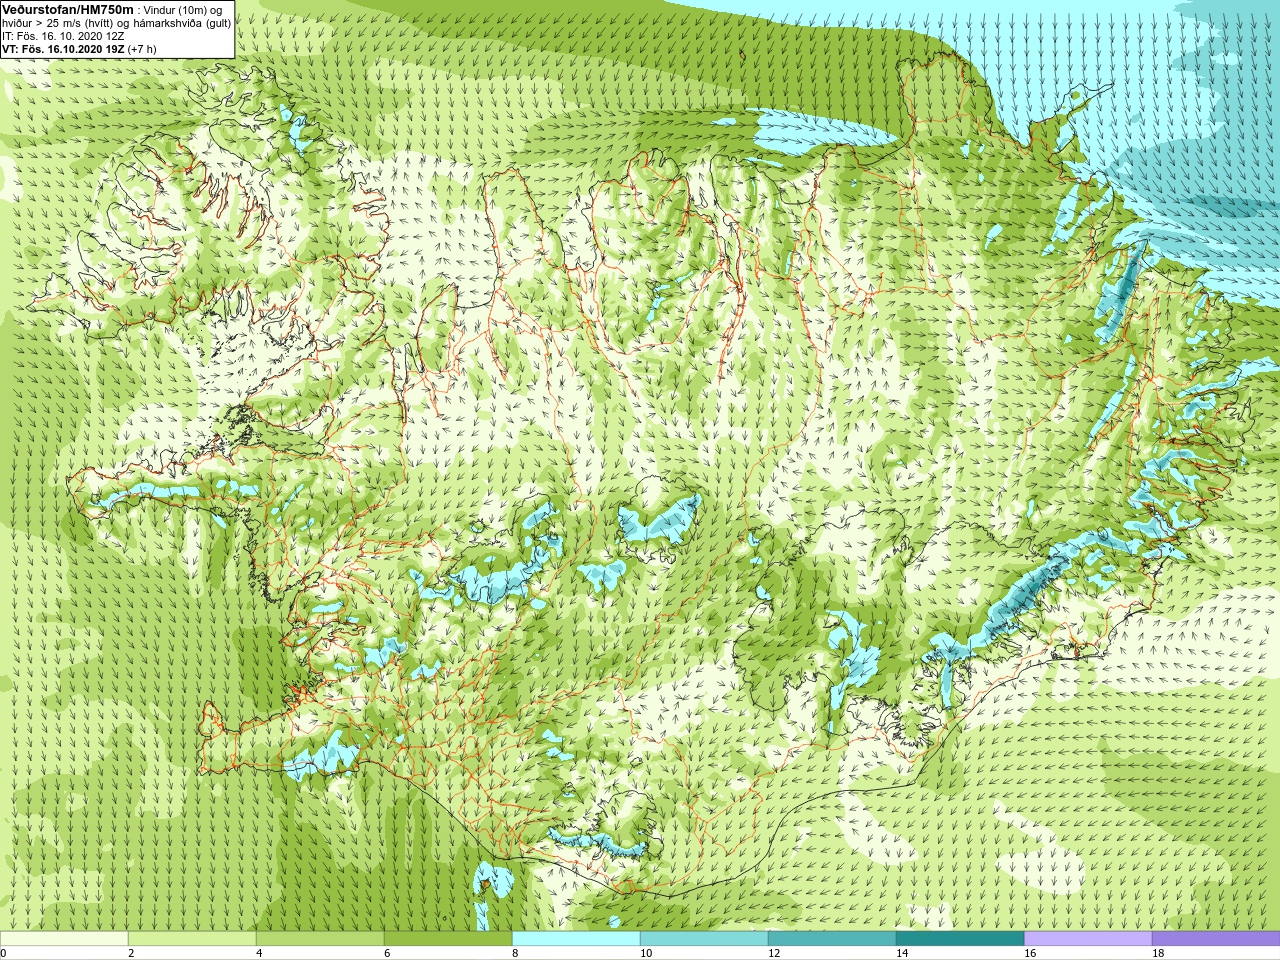Click the 12–14 m/s teal legend swatch
This screenshot has width=1280, height=960.
click(x=832, y=939)
